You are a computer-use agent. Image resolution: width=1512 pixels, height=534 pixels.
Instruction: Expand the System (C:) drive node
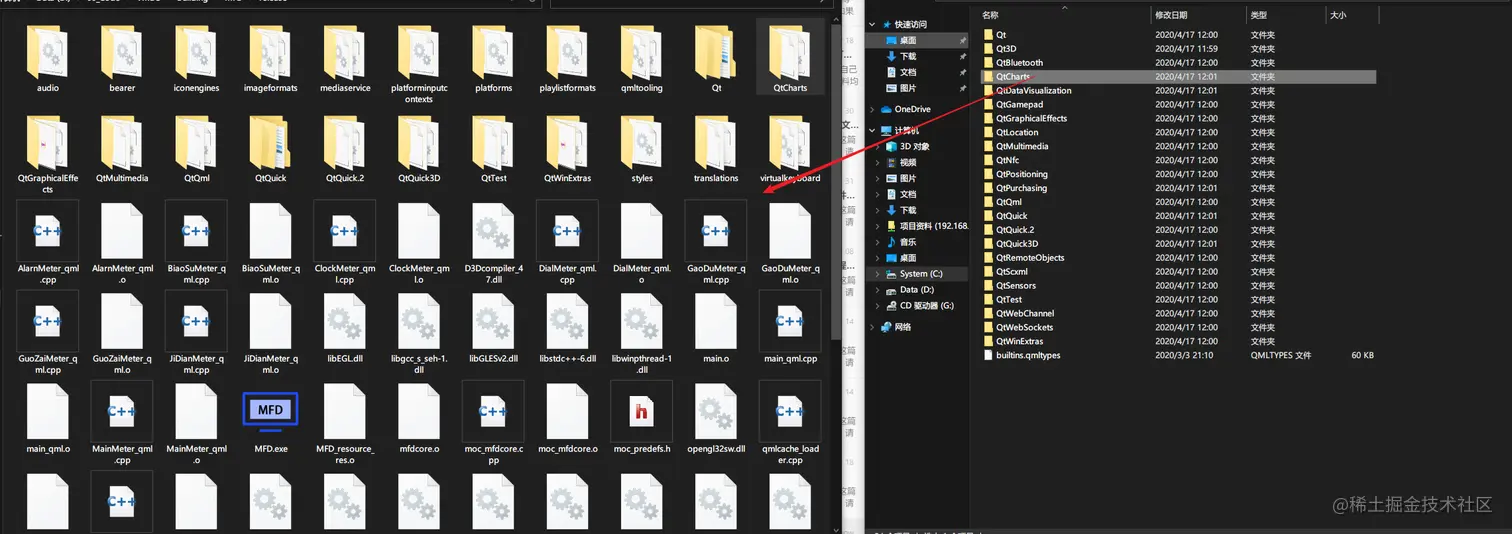879,274
